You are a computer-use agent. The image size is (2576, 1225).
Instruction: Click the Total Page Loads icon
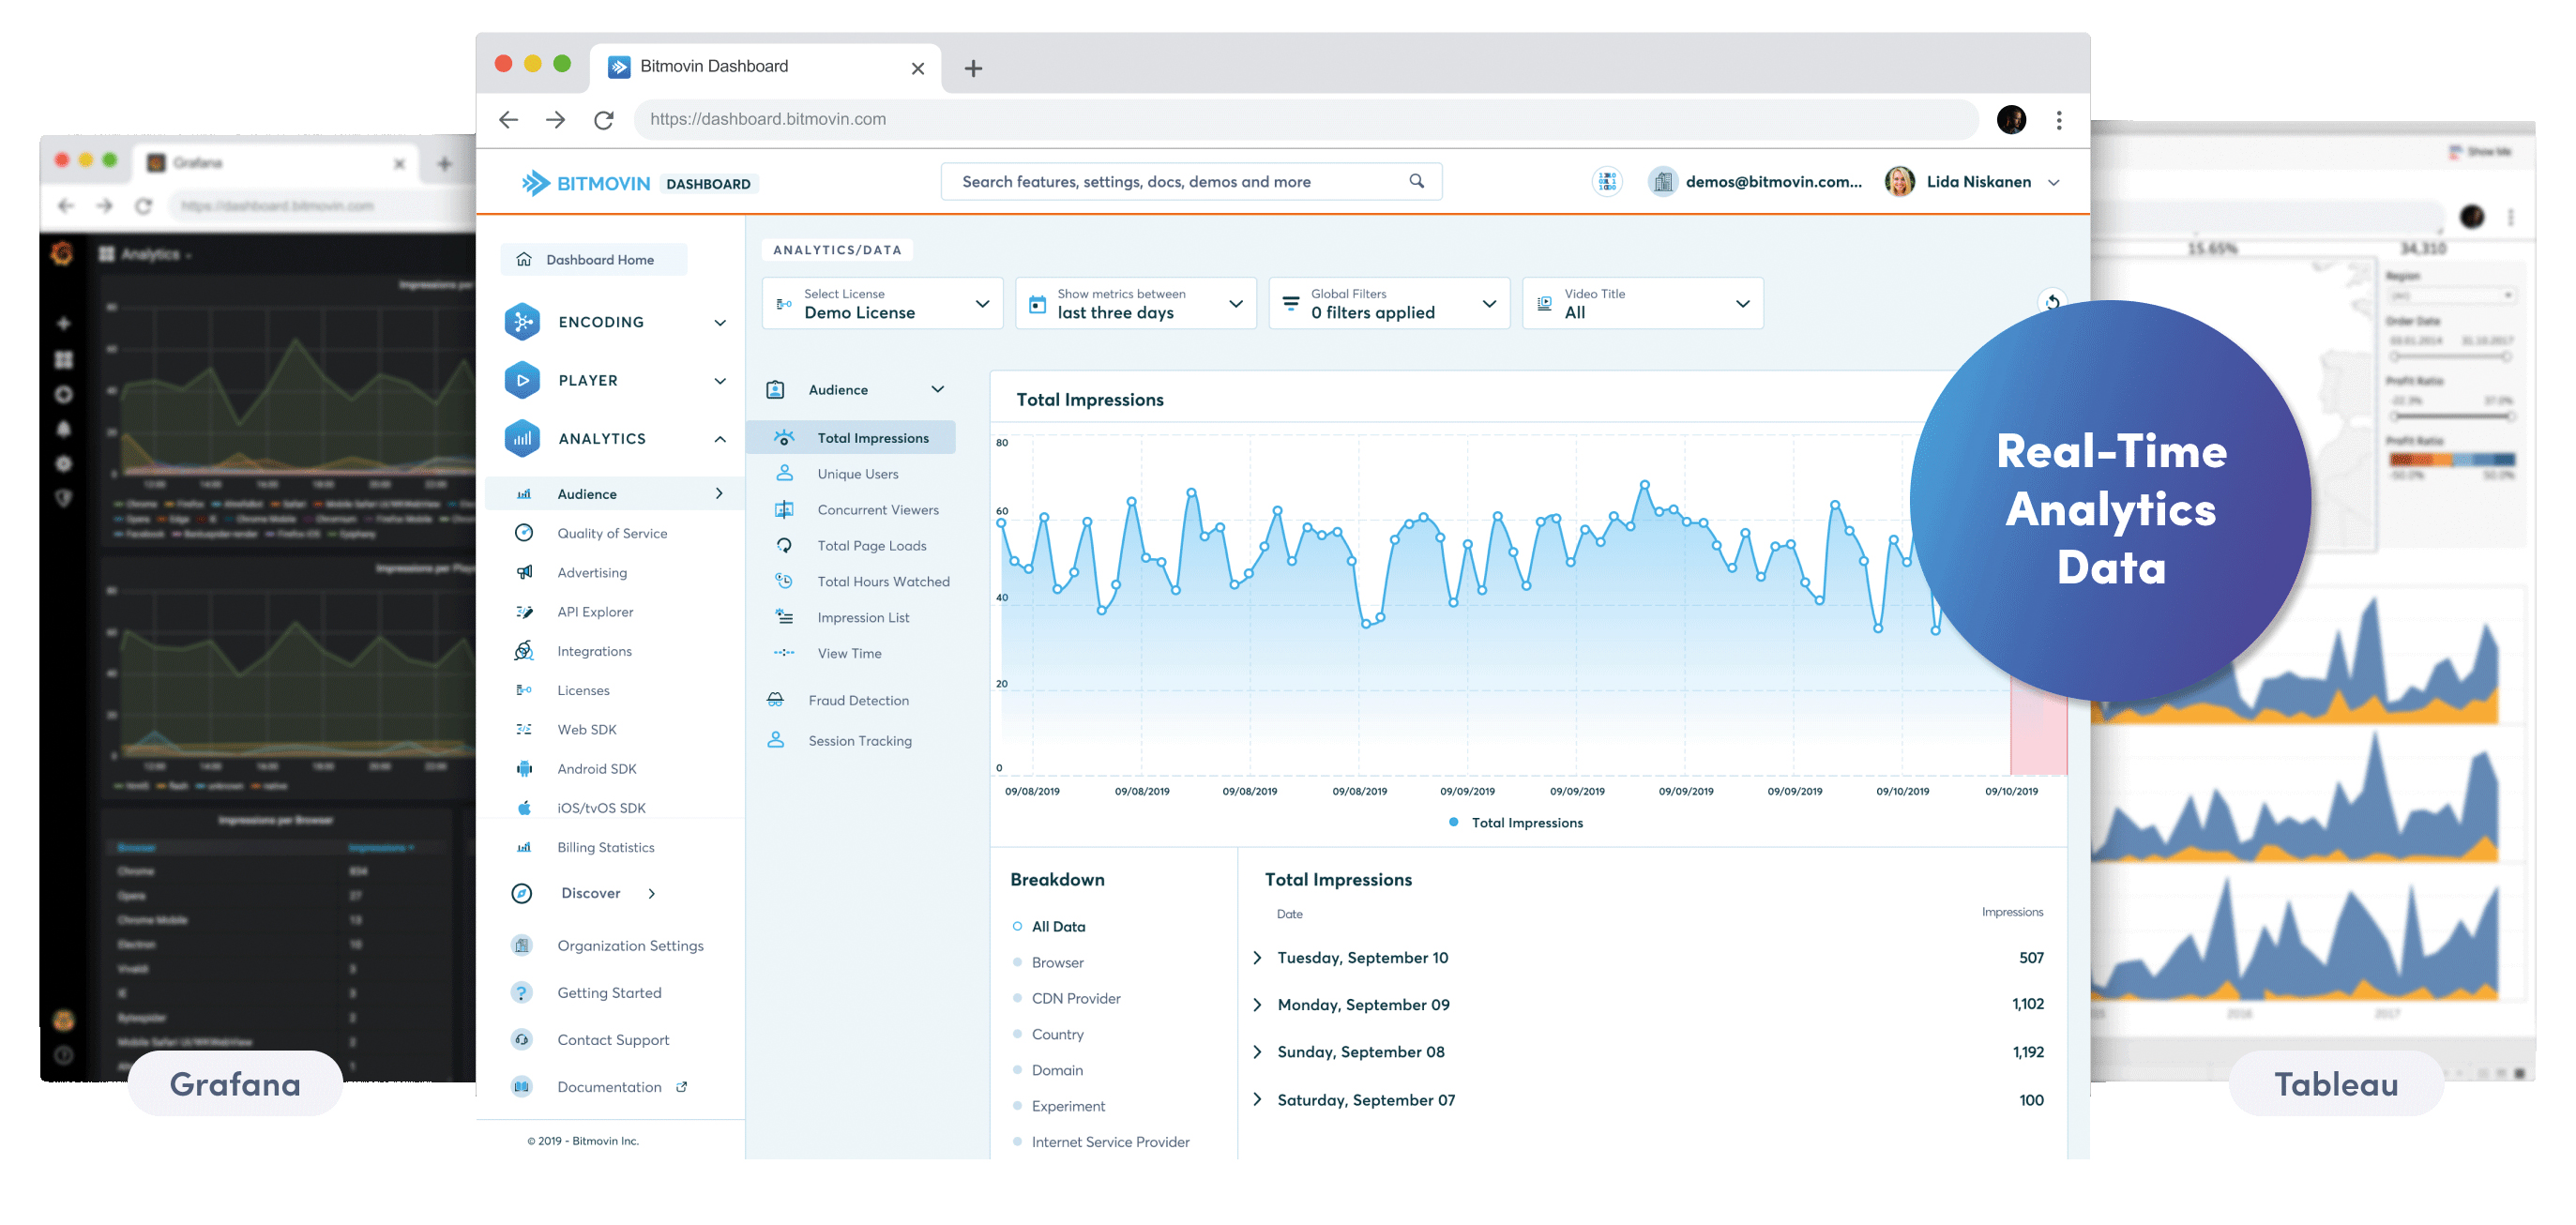(784, 545)
